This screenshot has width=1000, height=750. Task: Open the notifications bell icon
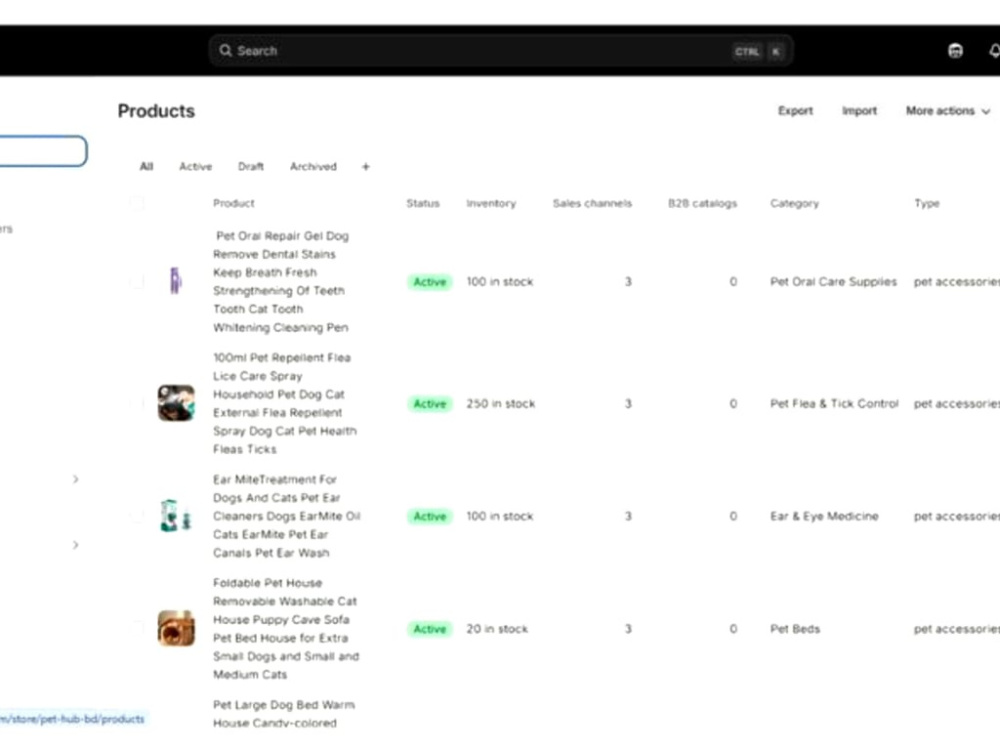[994, 51]
